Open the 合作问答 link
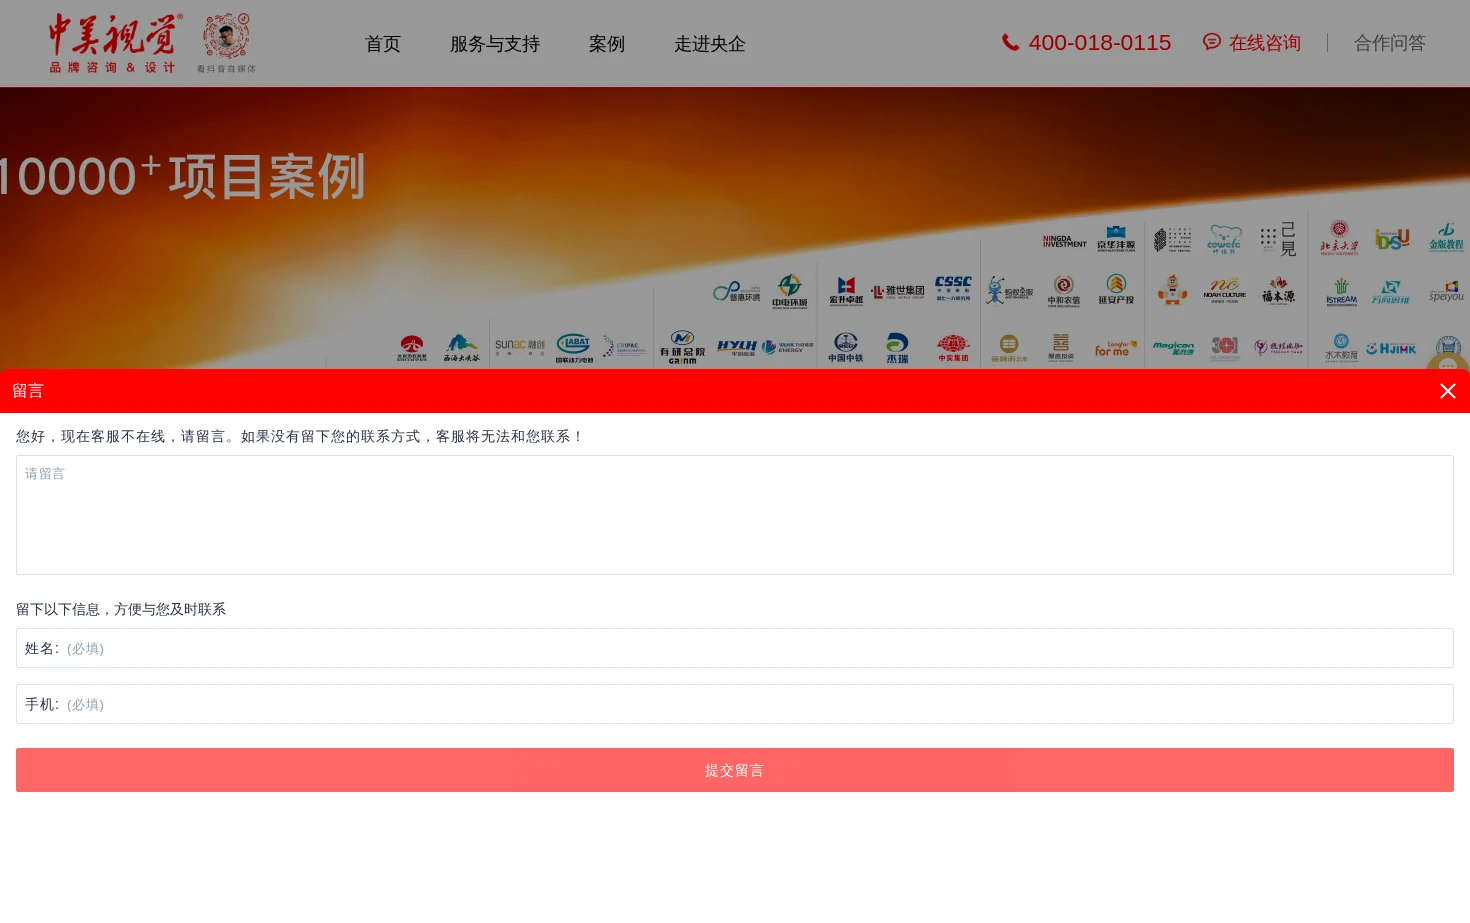Viewport: 1470px width, 923px height. point(1390,43)
